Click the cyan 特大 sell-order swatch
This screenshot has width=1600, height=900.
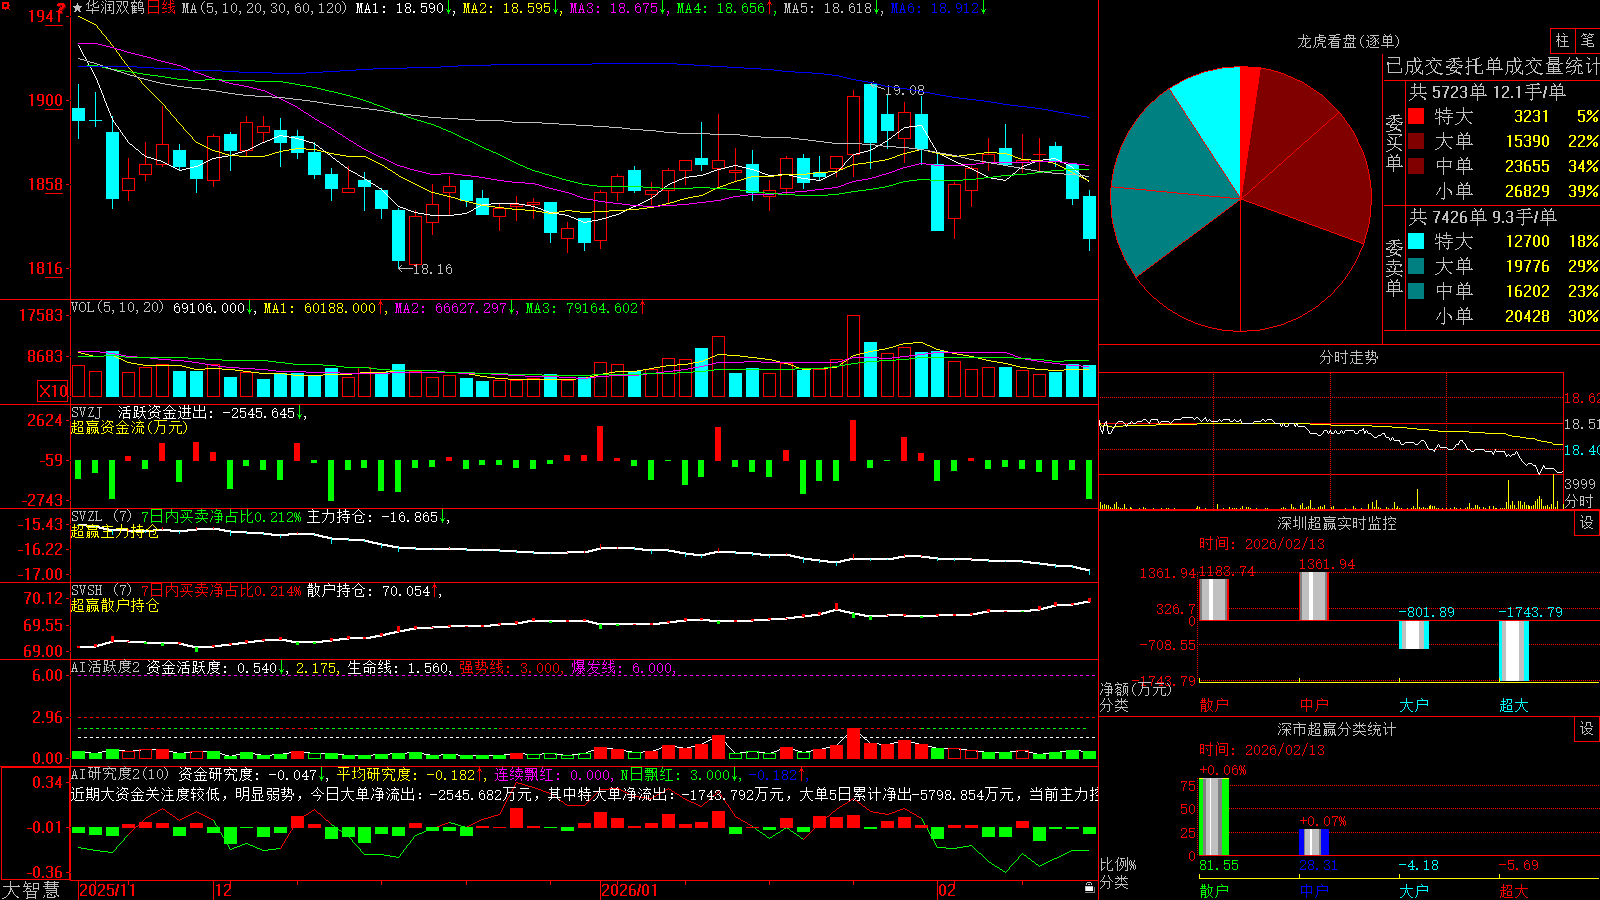pyautogui.click(x=1416, y=241)
